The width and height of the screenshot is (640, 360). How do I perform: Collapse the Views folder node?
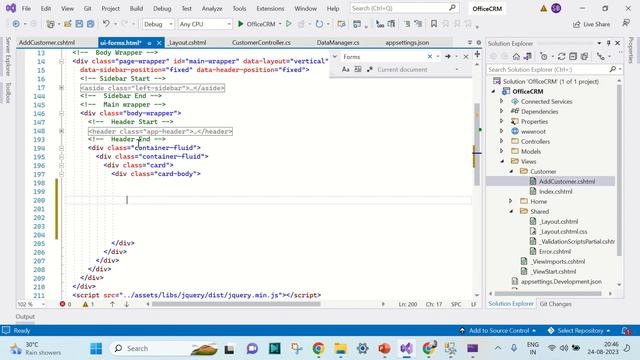(x=502, y=161)
